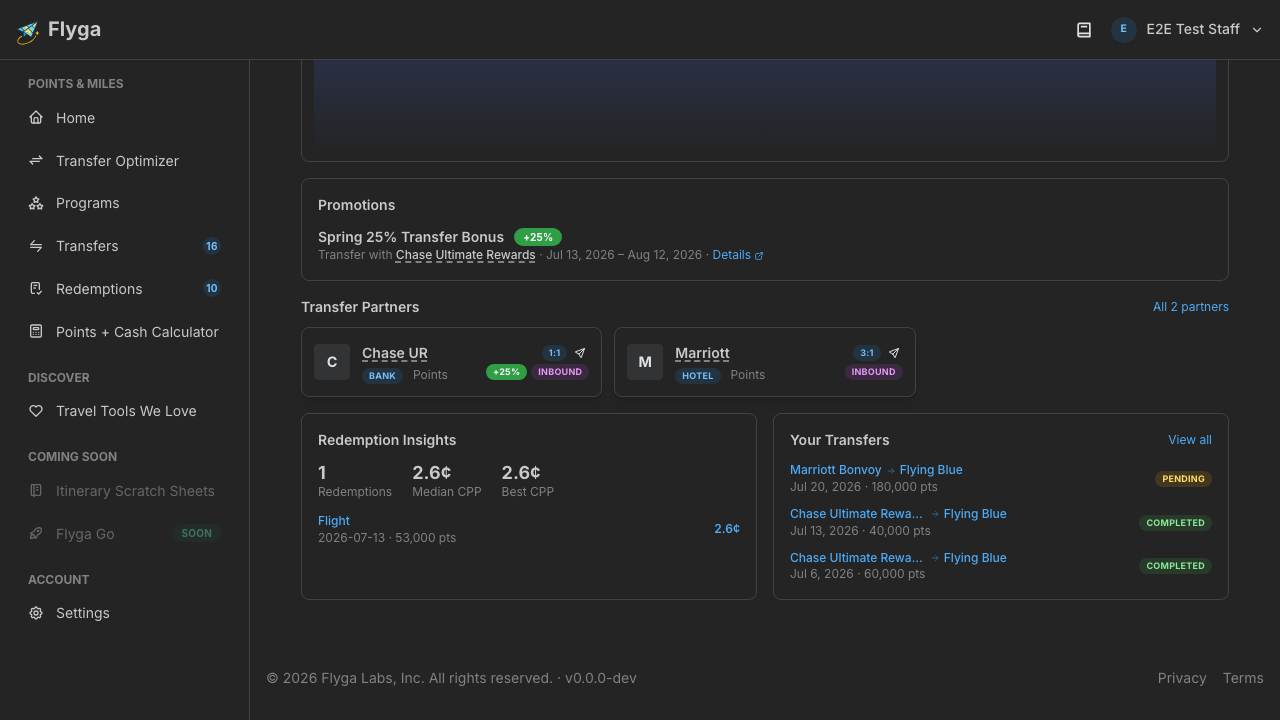Click COMPLETED badge for Jul 6 transfer
This screenshot has width=1280, height=720.
pos(1175,566)
